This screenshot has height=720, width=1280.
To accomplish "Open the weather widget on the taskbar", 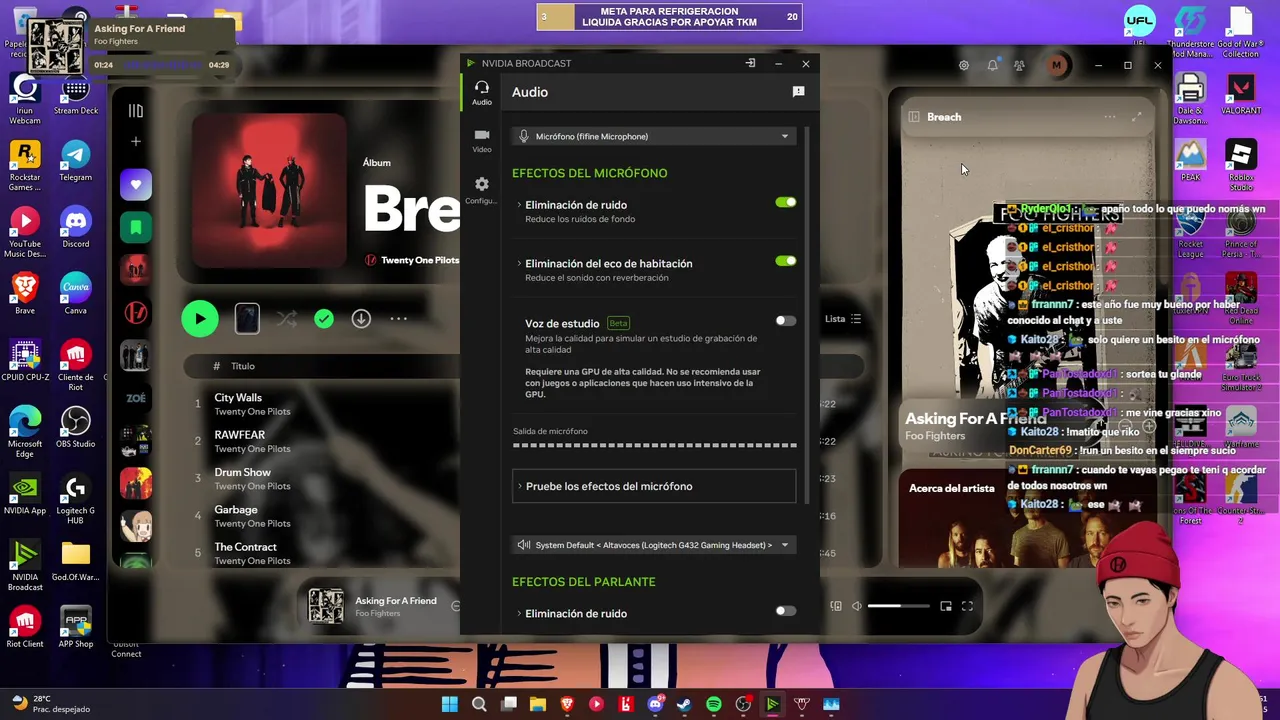I will 52,704.
